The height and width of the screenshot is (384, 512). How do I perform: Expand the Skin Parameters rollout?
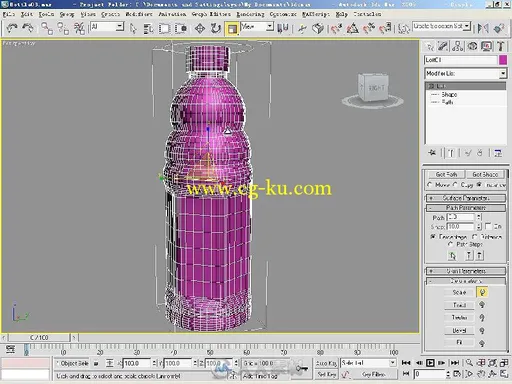pyautogui.click(x=466, y=271)
